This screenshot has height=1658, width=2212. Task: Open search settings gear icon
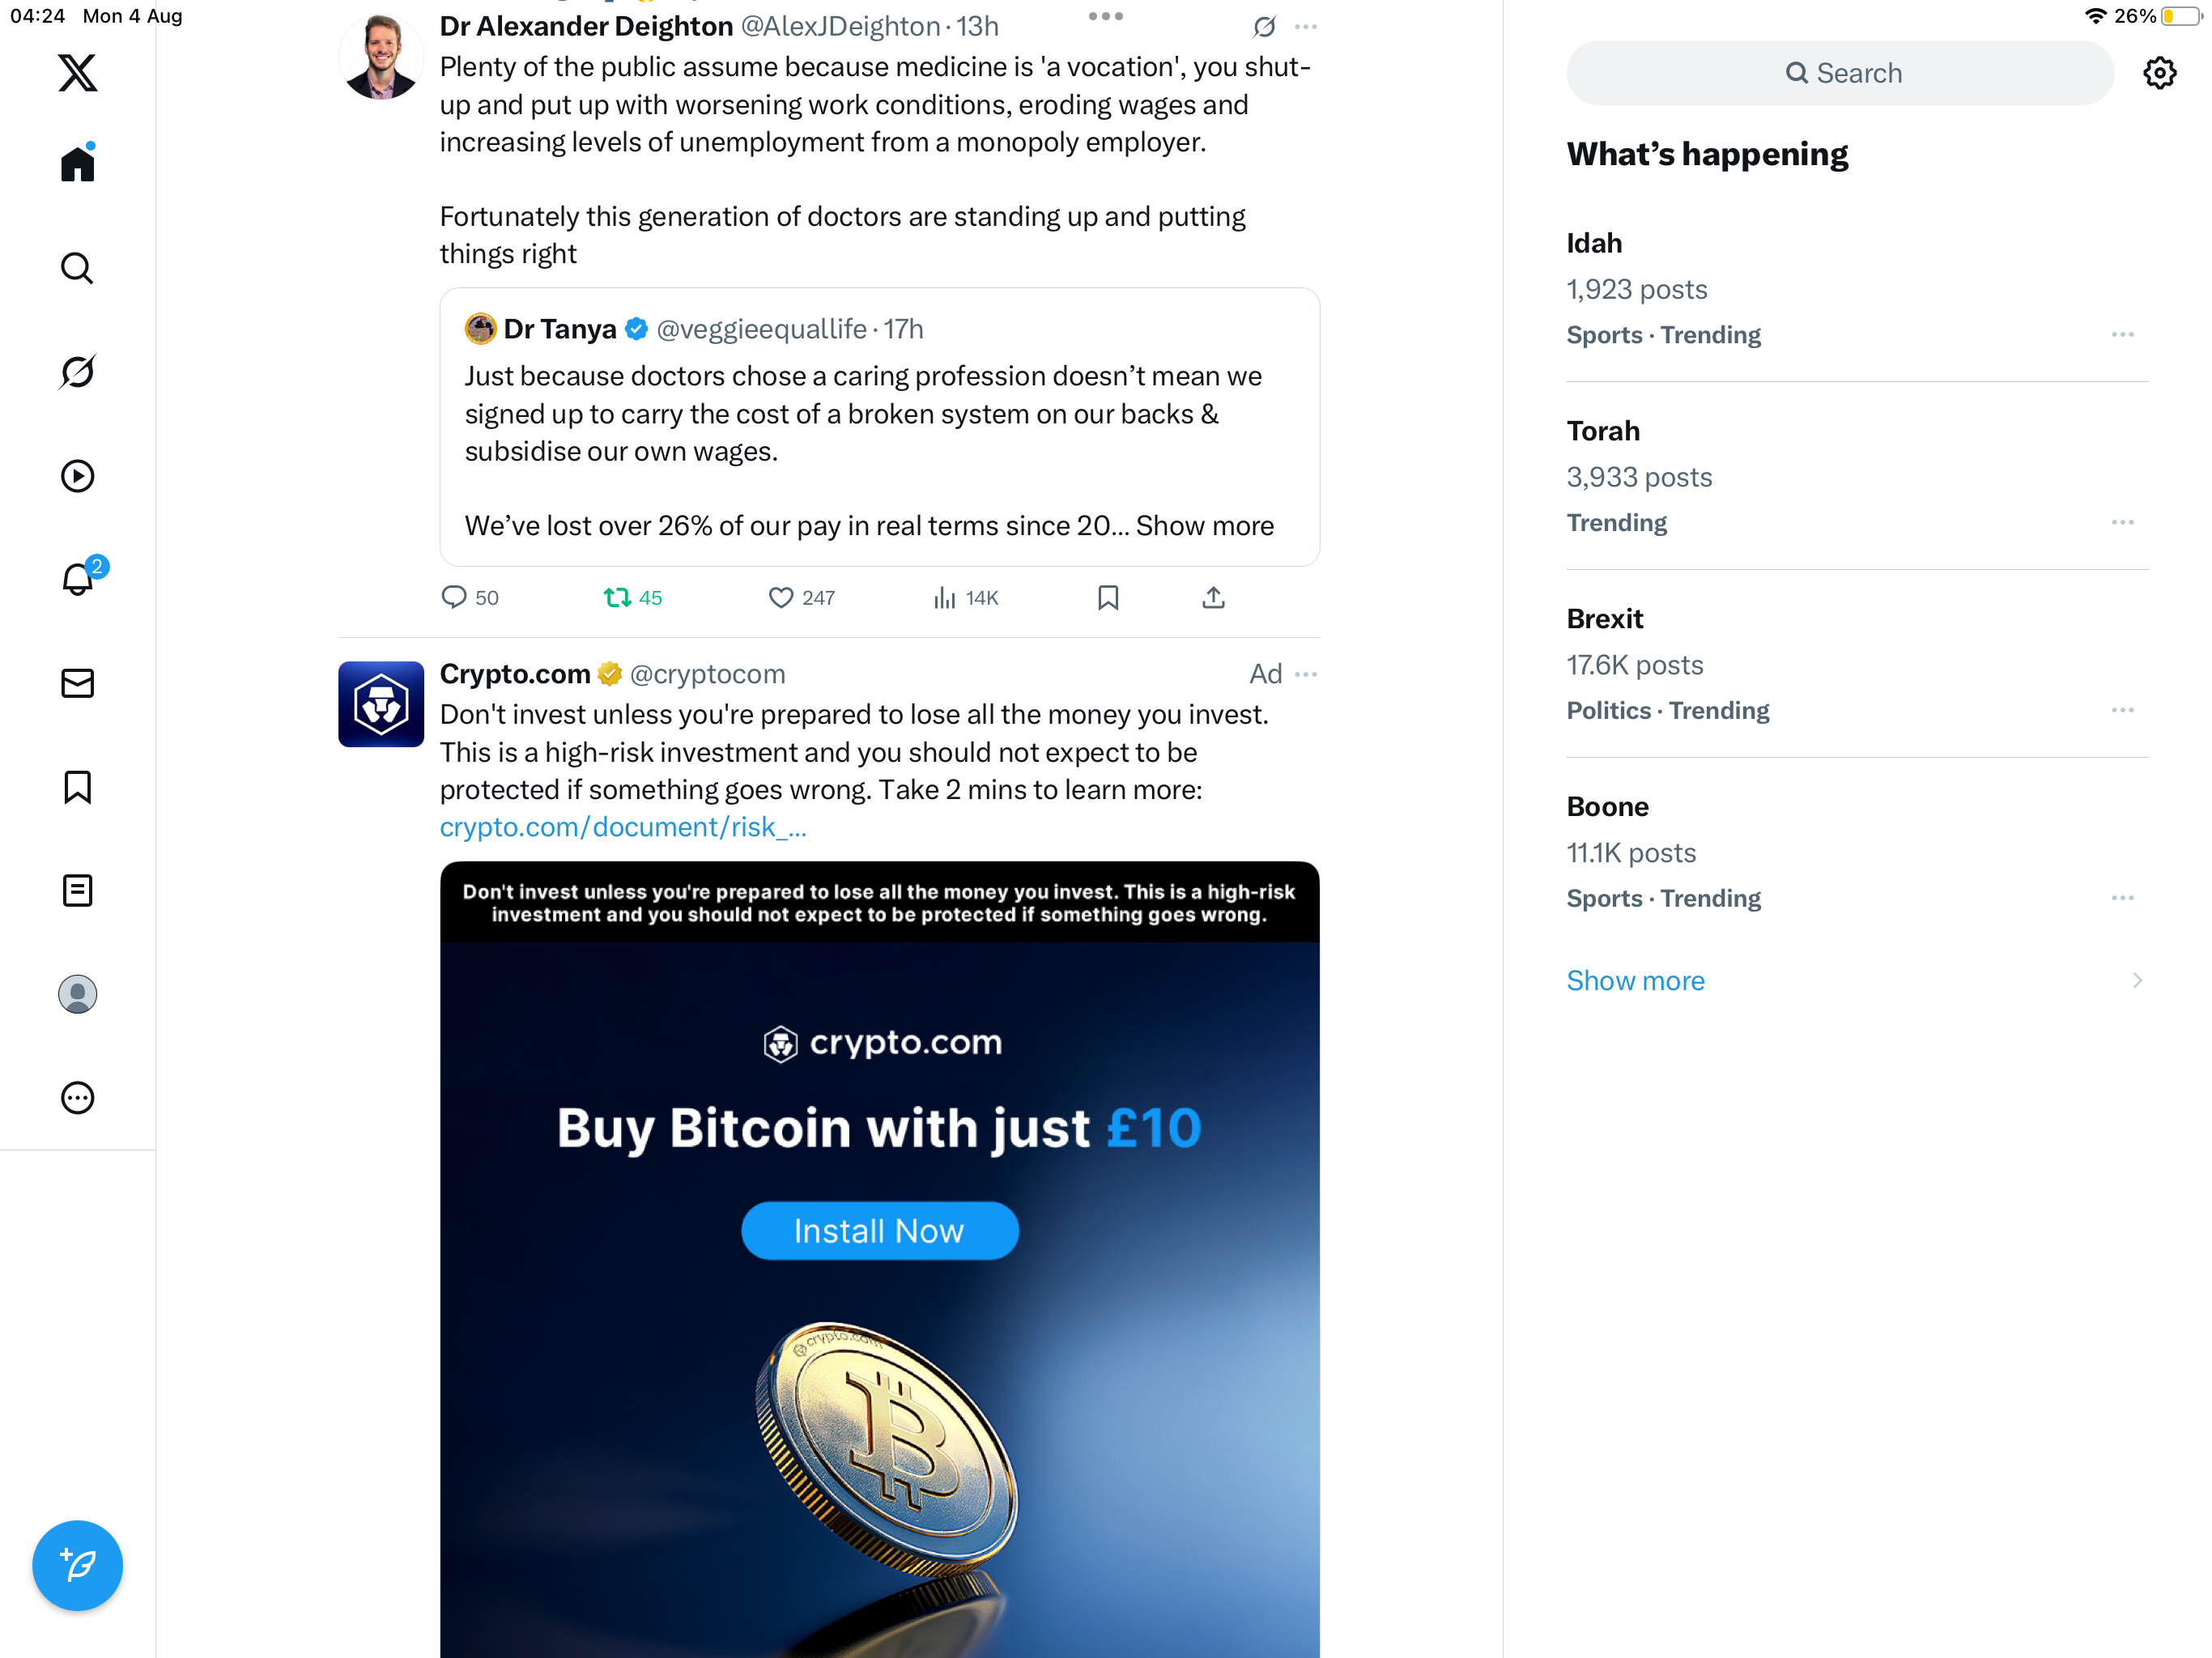tap(2159, 73)
